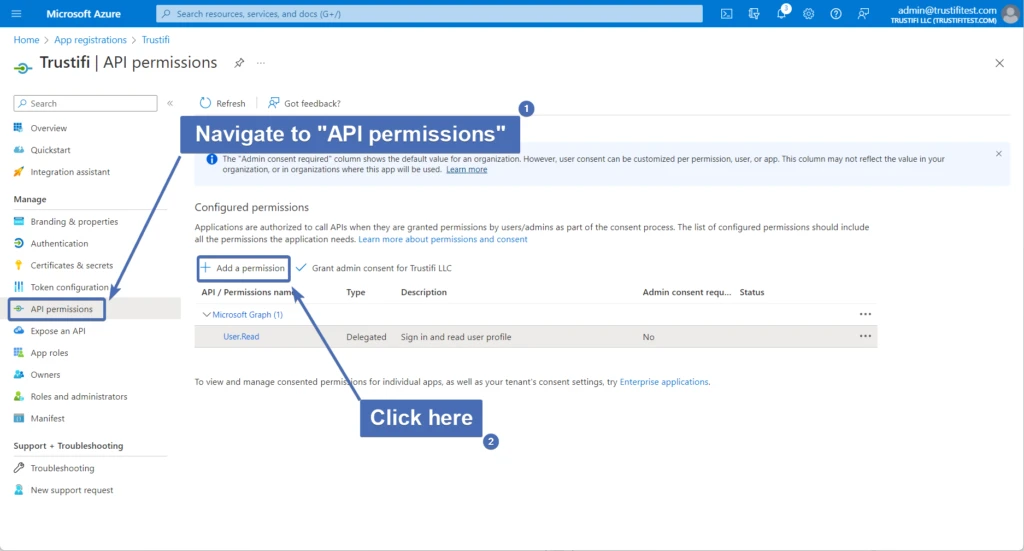Open Quickstart in the sidebar

click(x=50, y=150)
